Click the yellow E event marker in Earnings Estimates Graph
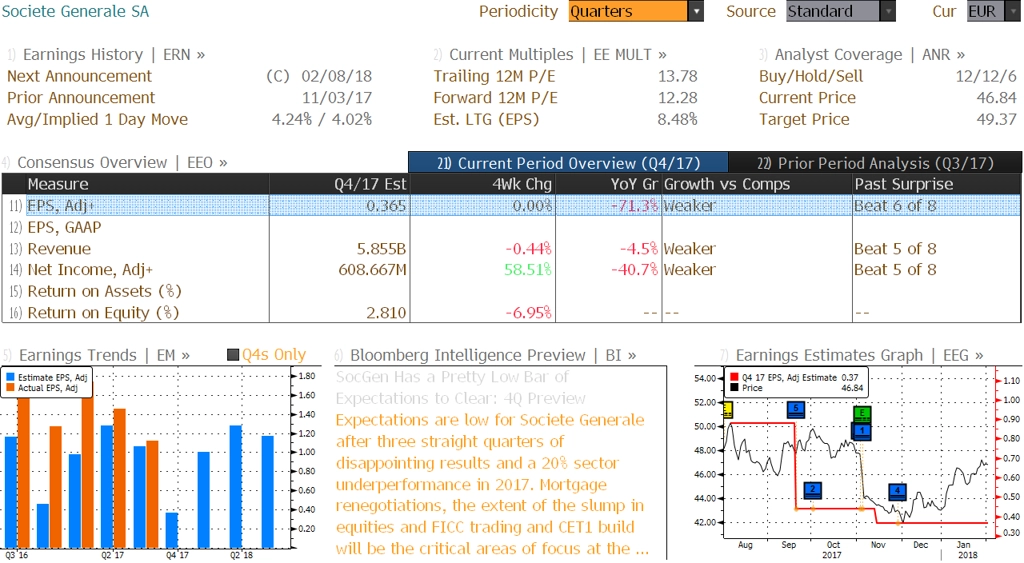 click(x=728, y=410)
